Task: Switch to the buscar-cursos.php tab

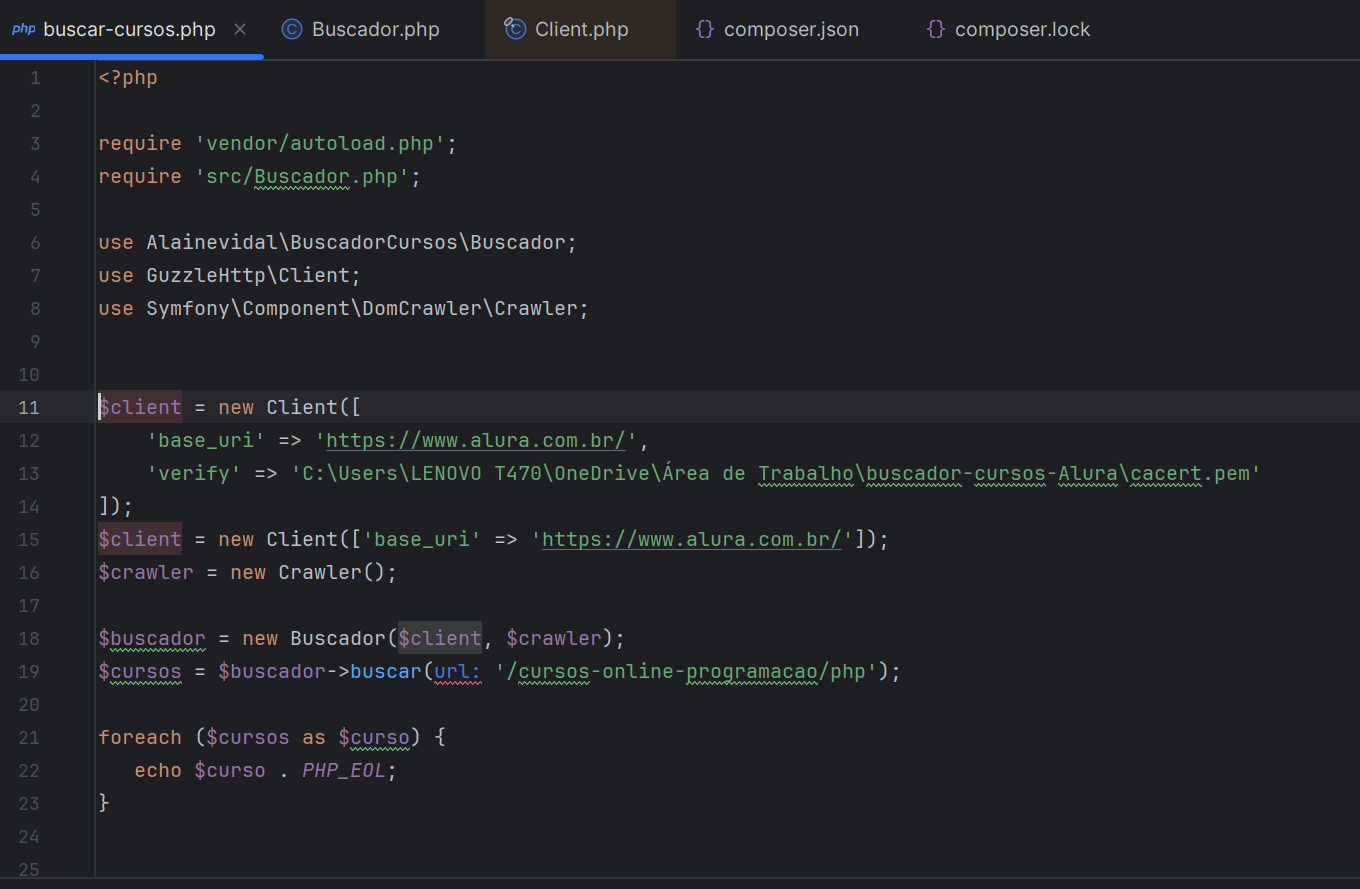Action: (130, 29)
